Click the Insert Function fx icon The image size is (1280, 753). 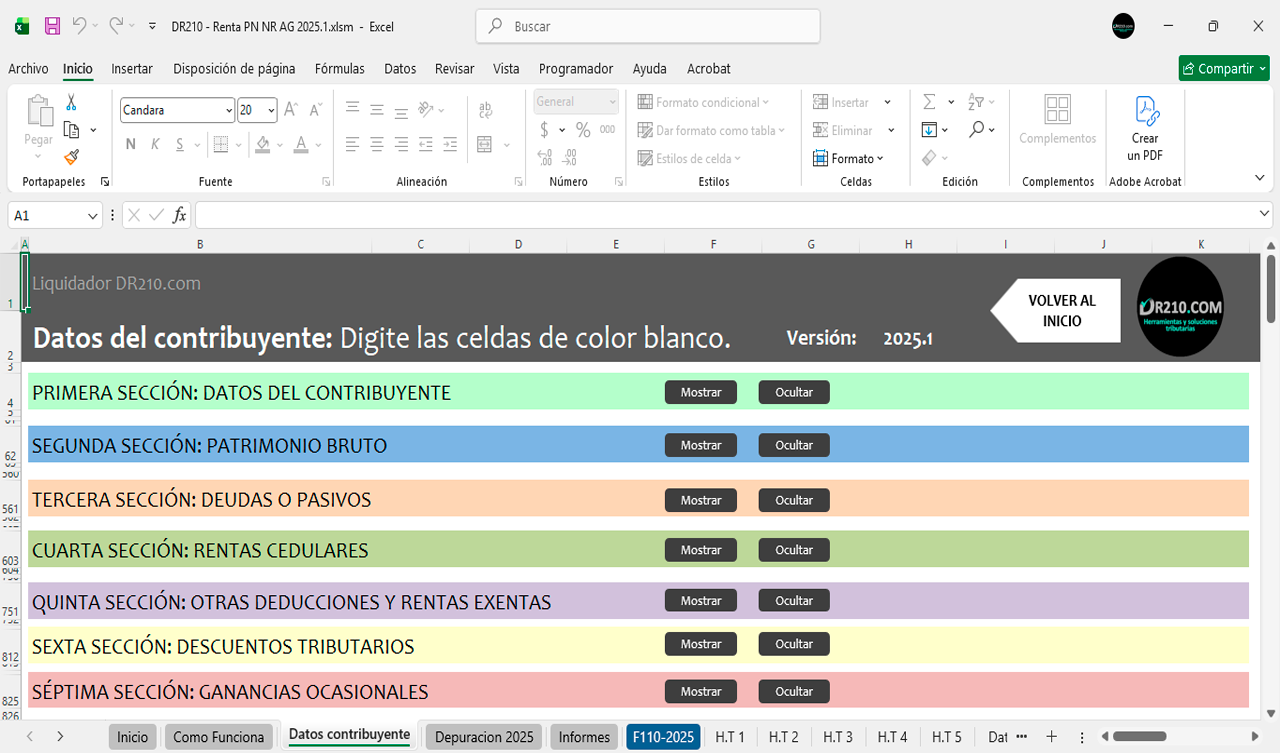click(180, 215)
